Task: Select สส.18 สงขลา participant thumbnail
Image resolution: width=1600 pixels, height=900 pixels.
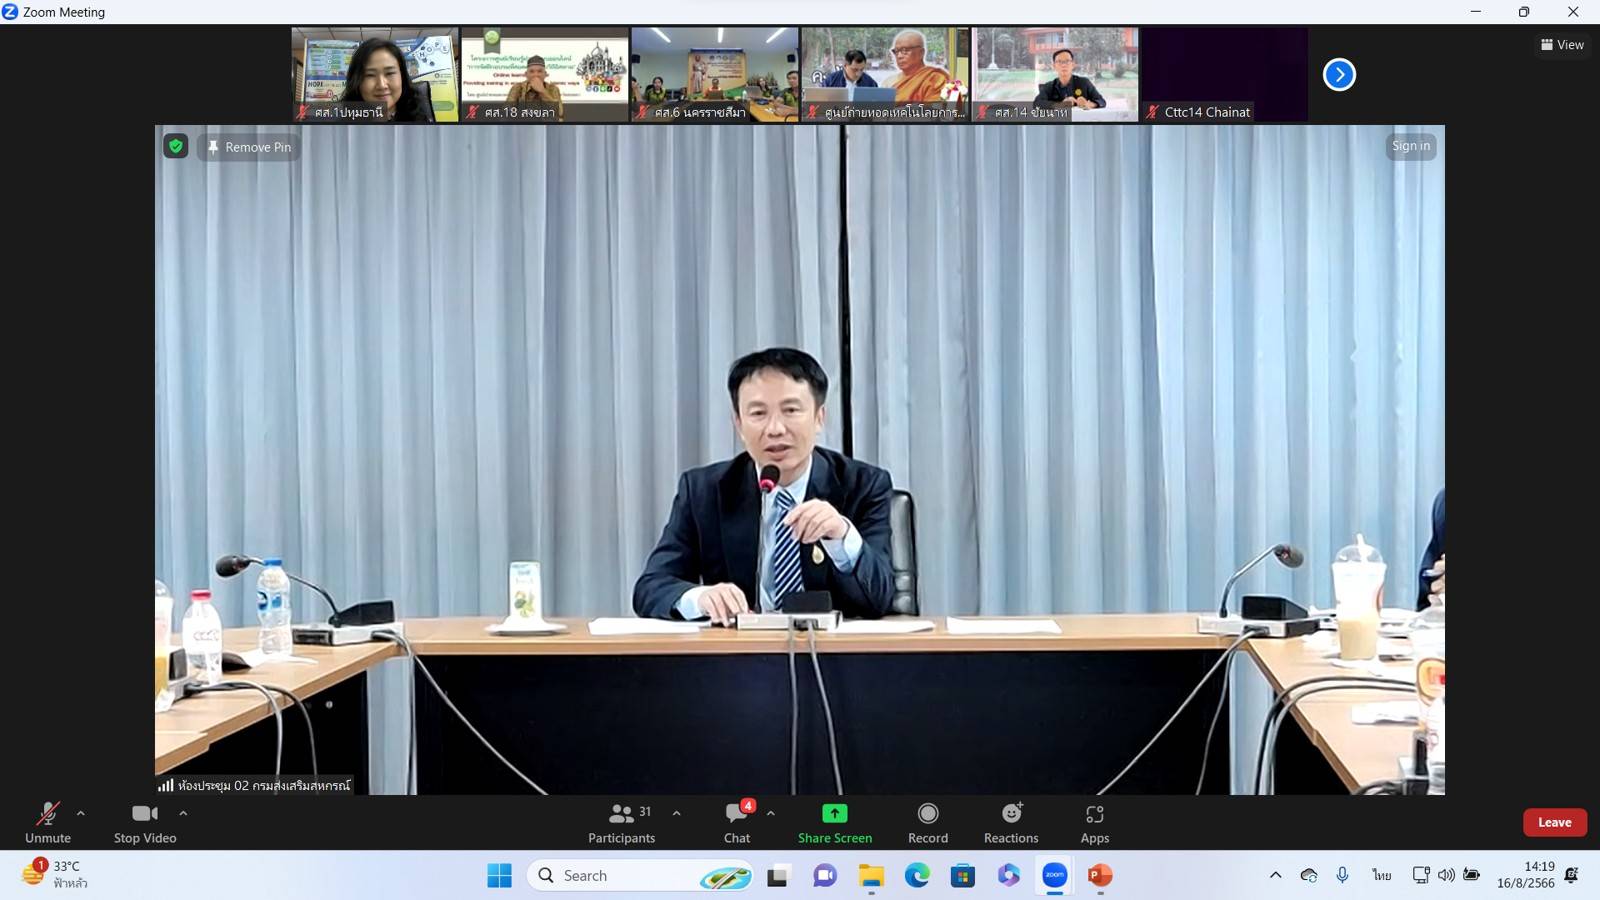Action: point(545,75)
